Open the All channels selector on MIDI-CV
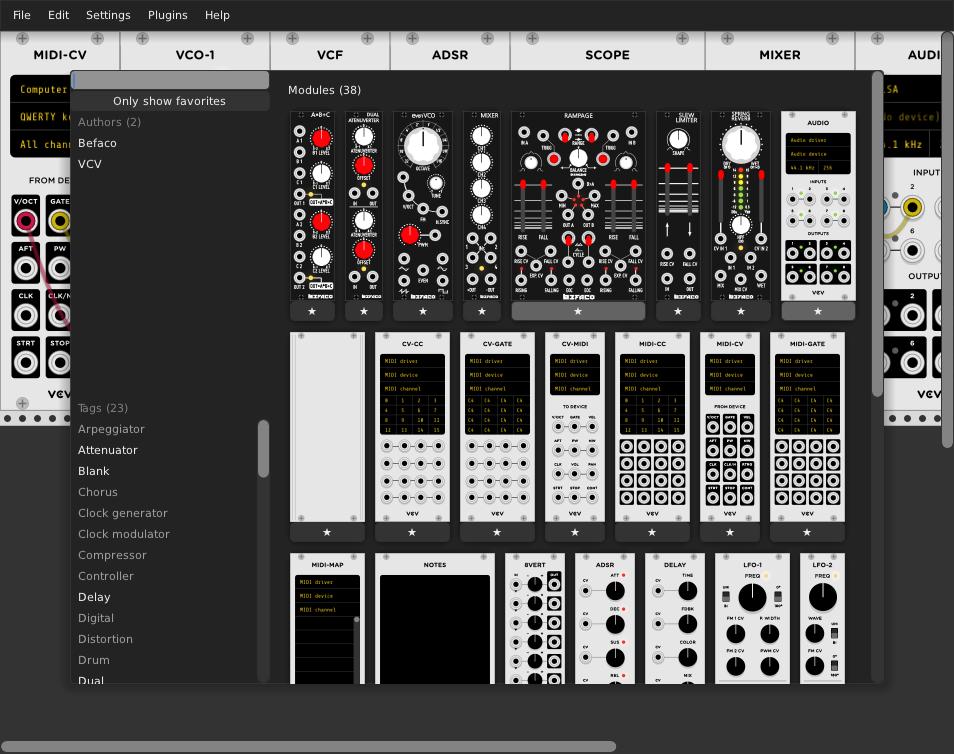 tap(42, 143)
